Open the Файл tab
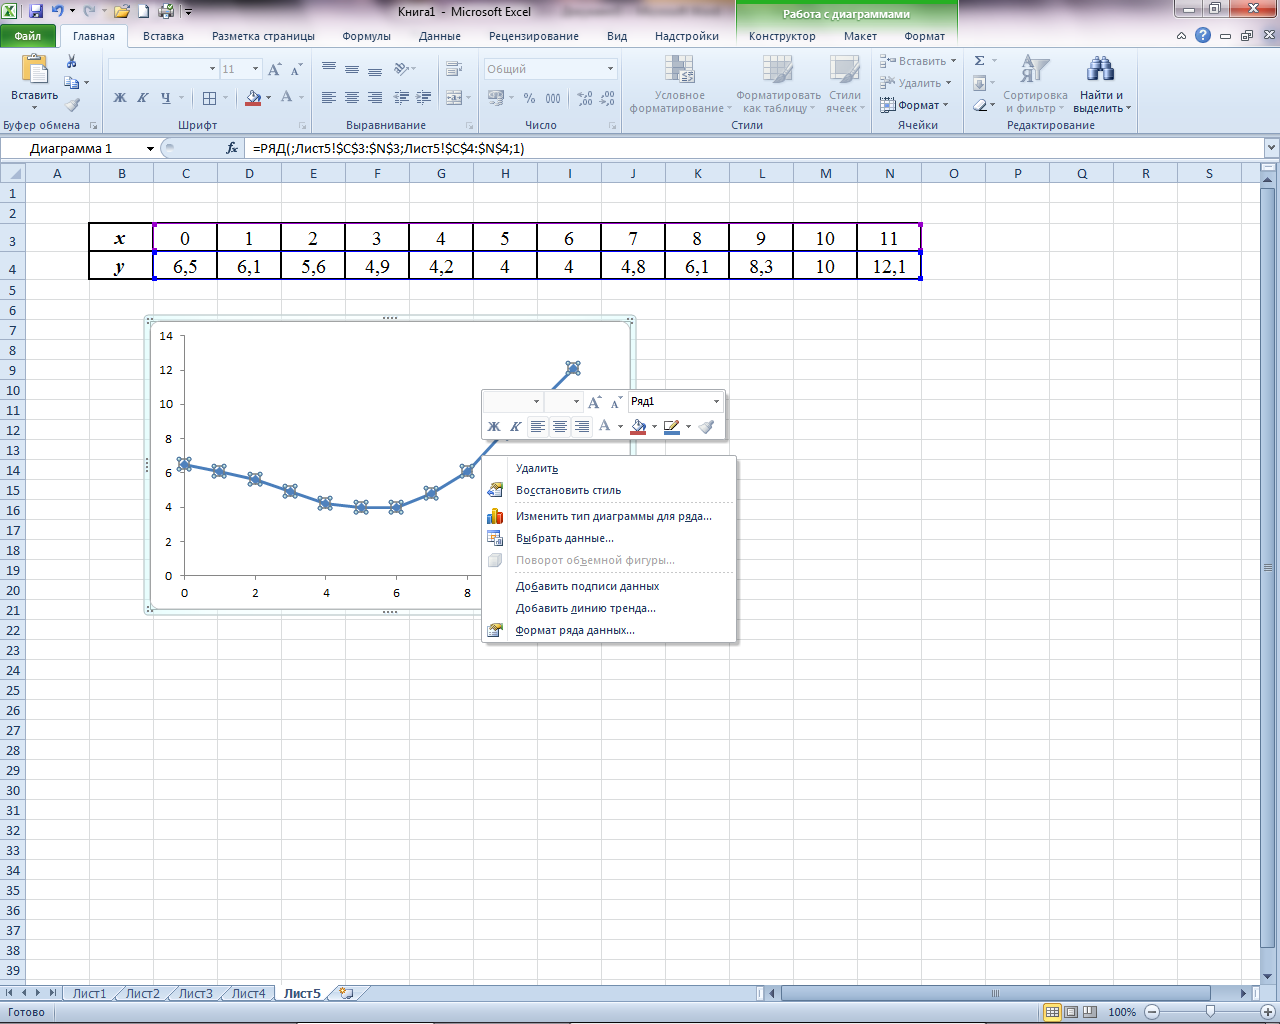 point(28,36)
